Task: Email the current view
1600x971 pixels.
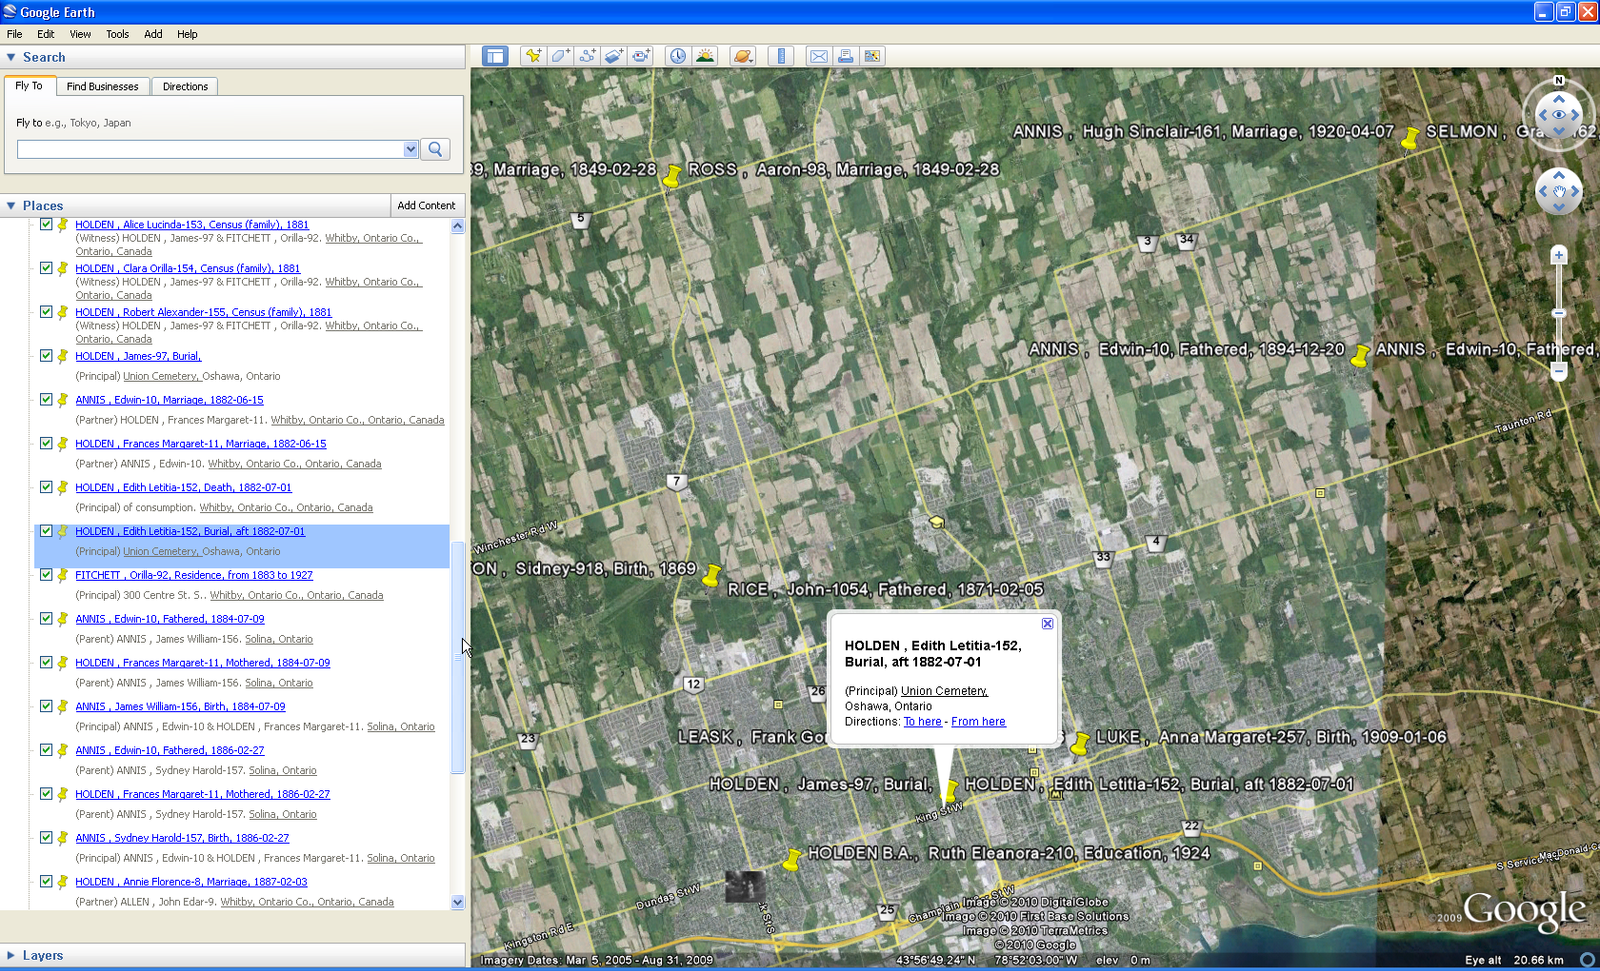Action: coord(819,56)
